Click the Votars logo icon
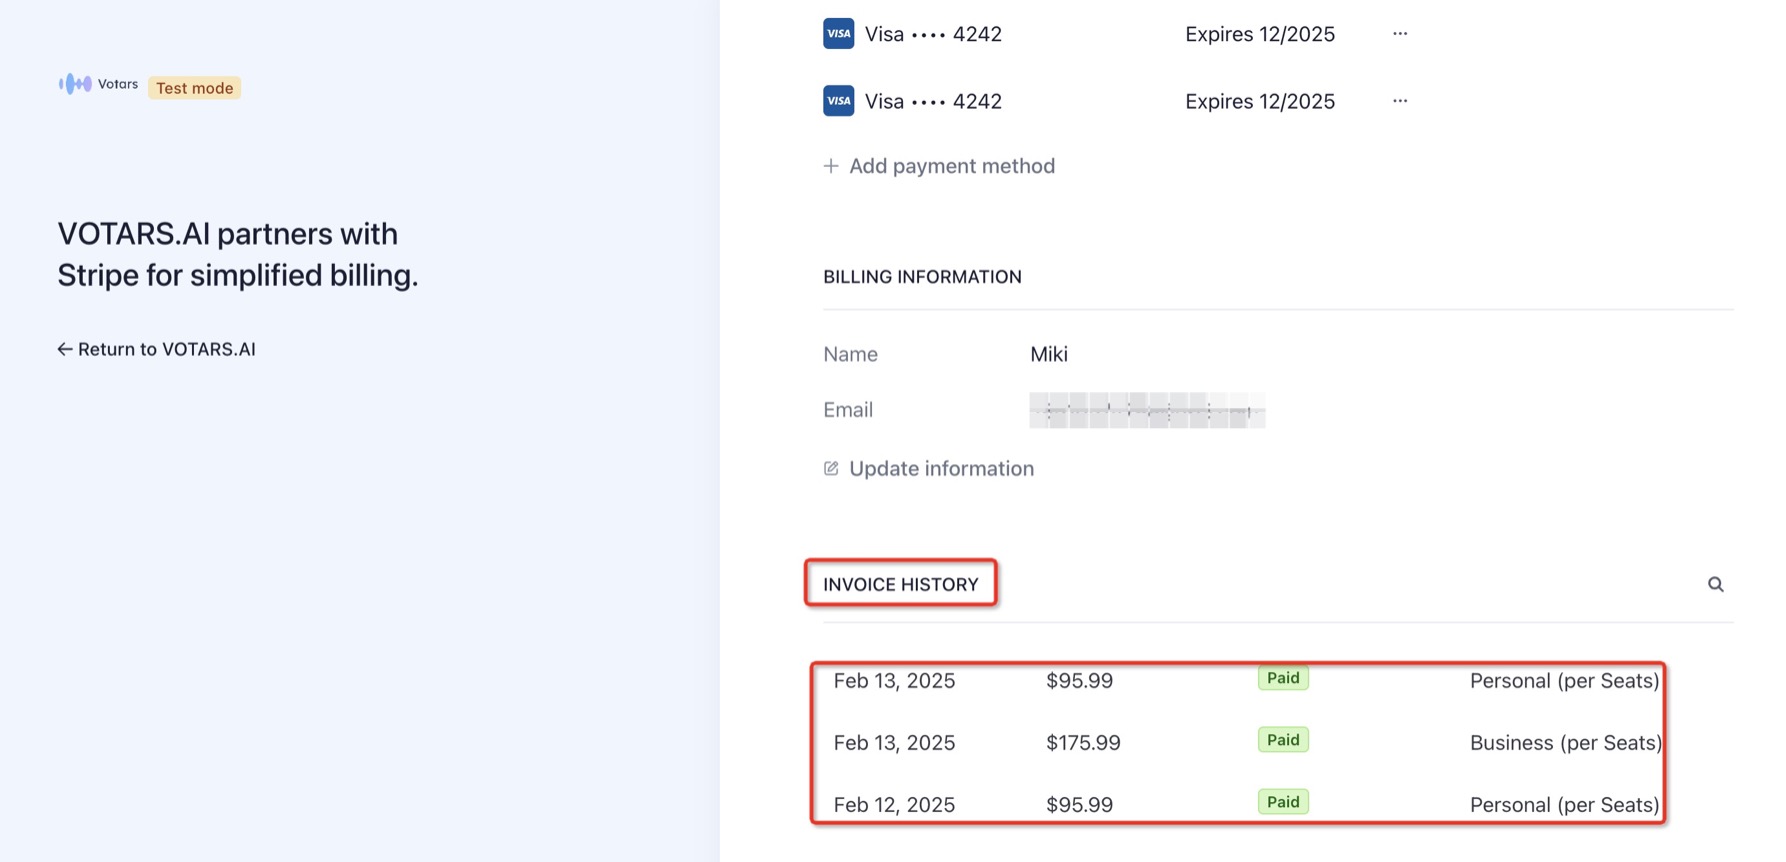Screen dimensions: 1786x862 (x=75, y=84)
